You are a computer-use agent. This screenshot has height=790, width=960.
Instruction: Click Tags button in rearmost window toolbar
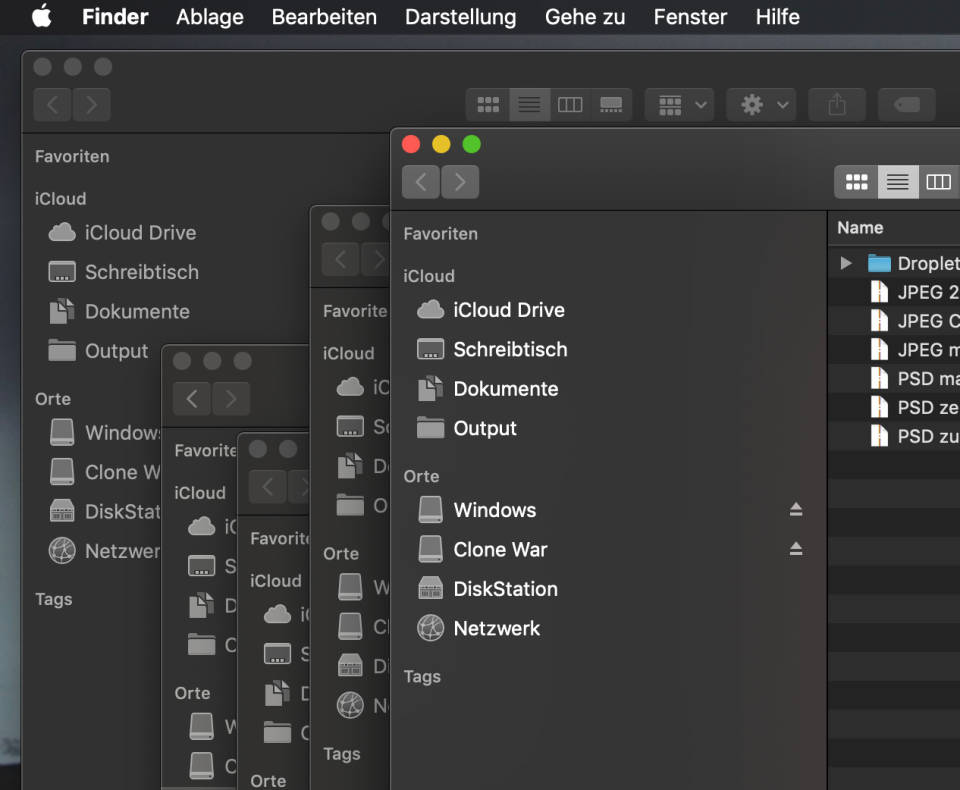(x=907, y=105)
